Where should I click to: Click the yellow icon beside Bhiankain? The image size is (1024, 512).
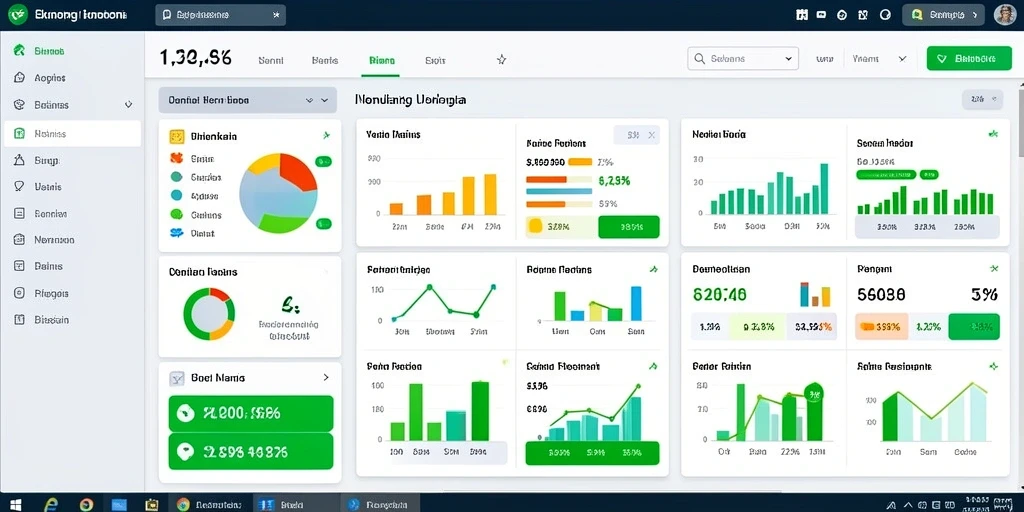click(x=177, y=136)
